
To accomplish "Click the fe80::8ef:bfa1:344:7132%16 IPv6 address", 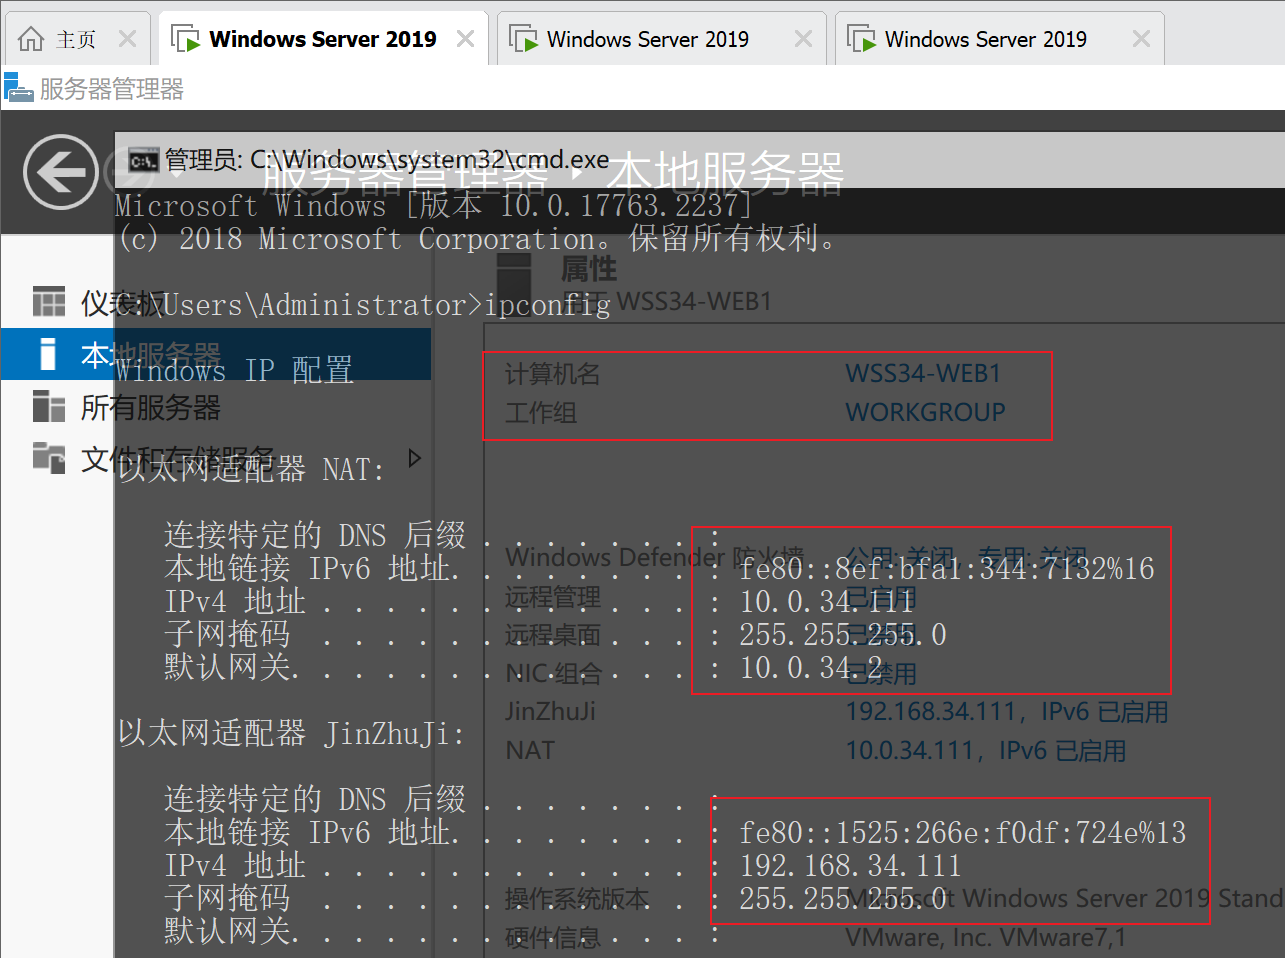I will (x=947, y=568).
